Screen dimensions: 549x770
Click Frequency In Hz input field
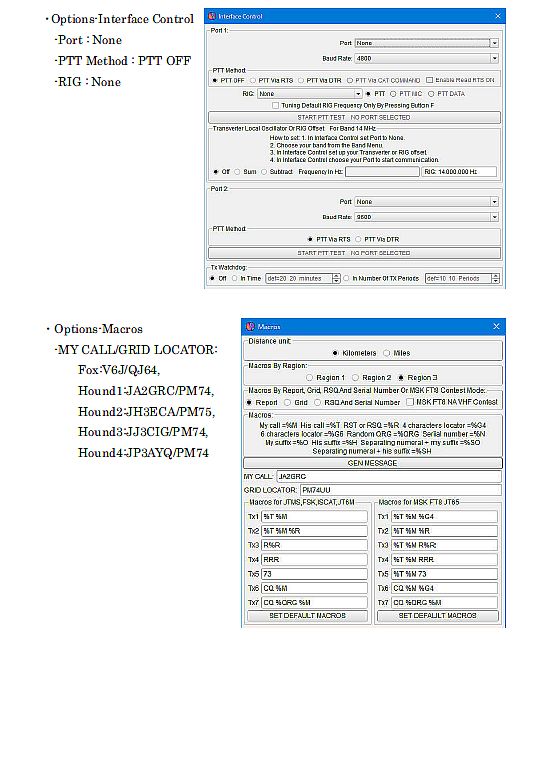point(383,172)
